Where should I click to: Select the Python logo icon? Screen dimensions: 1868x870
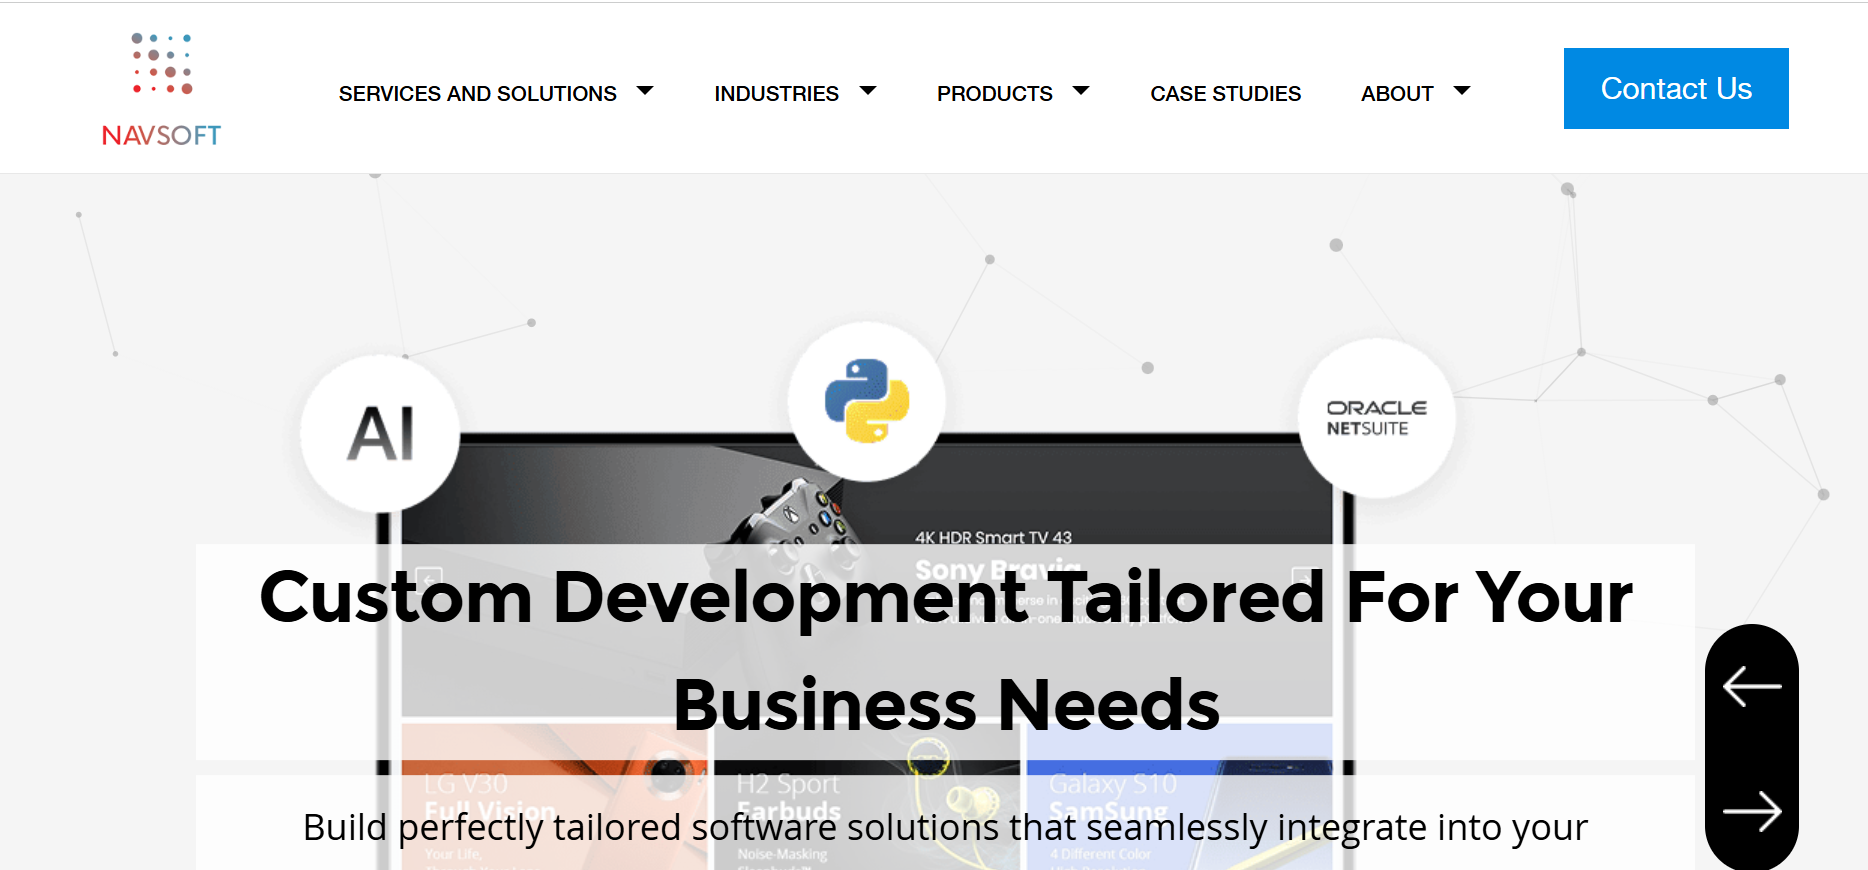tap(867, 401)
